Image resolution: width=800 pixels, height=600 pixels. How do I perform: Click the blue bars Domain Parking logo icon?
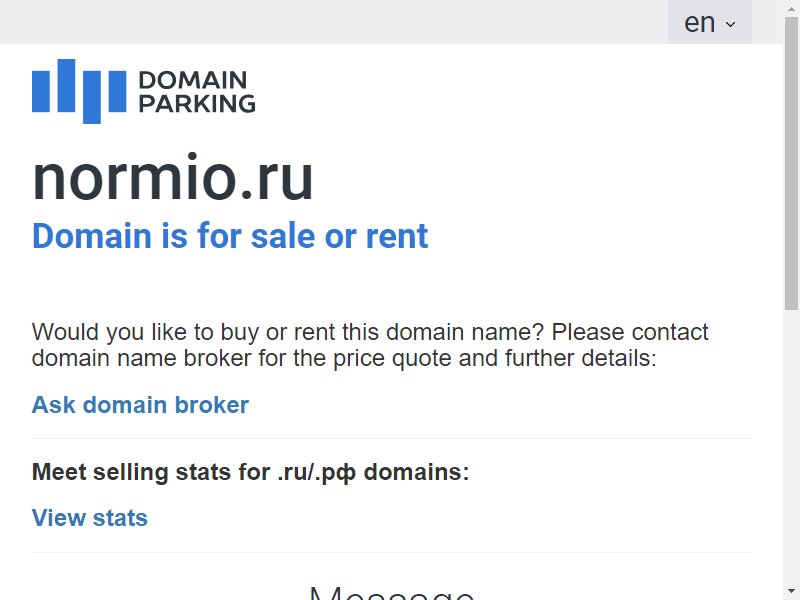pyautogui.click(x=79, y=91)
